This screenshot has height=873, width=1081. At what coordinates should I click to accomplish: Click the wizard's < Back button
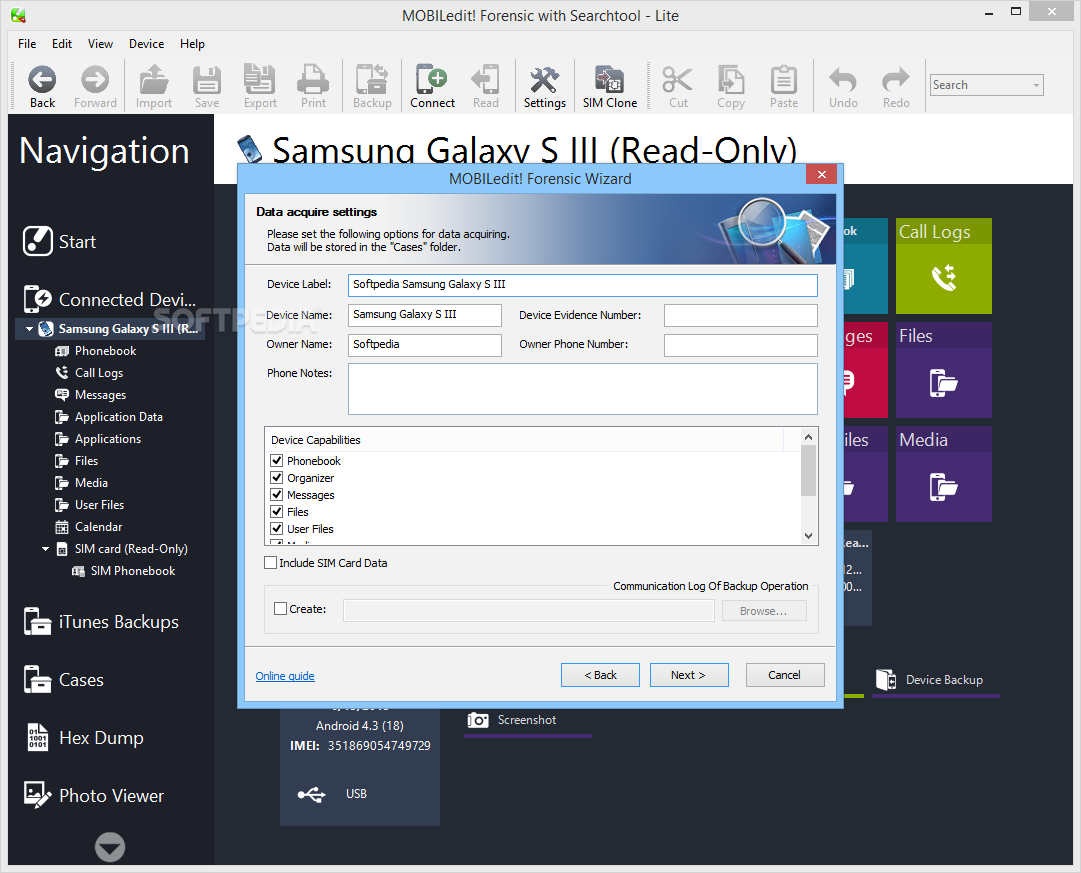click(600, 675)
